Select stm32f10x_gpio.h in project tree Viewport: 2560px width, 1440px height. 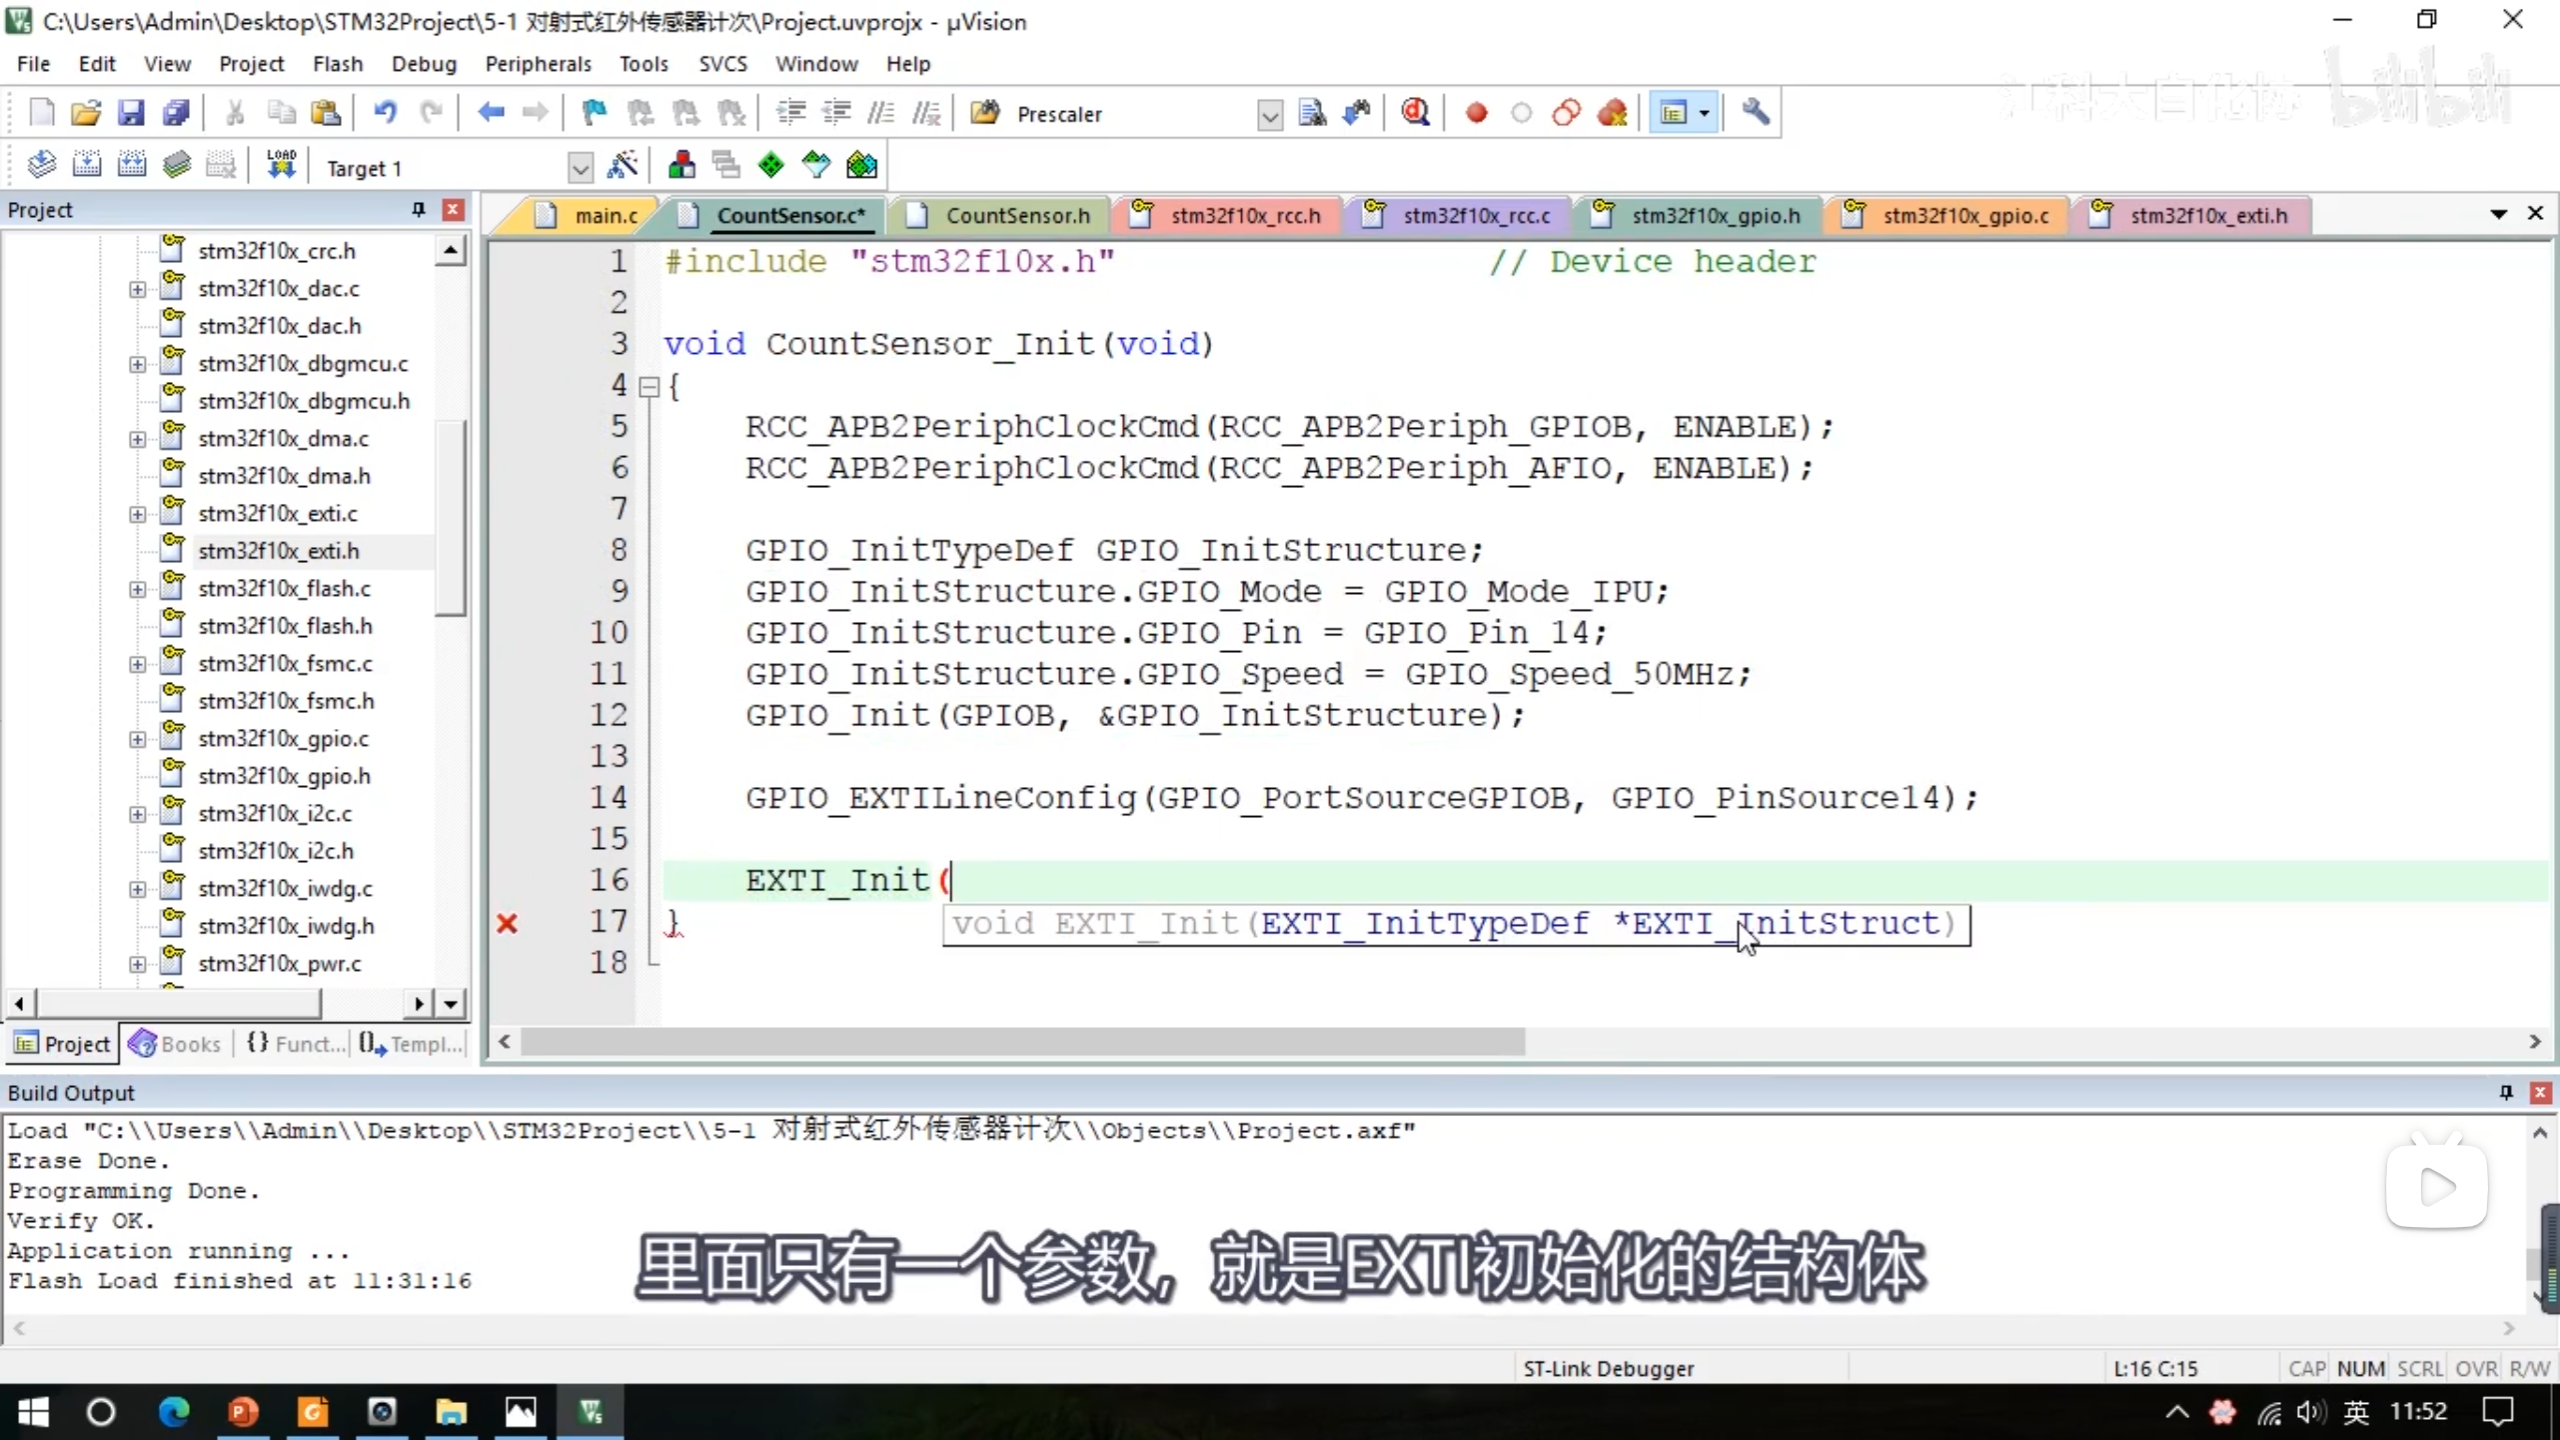(284, 776)
